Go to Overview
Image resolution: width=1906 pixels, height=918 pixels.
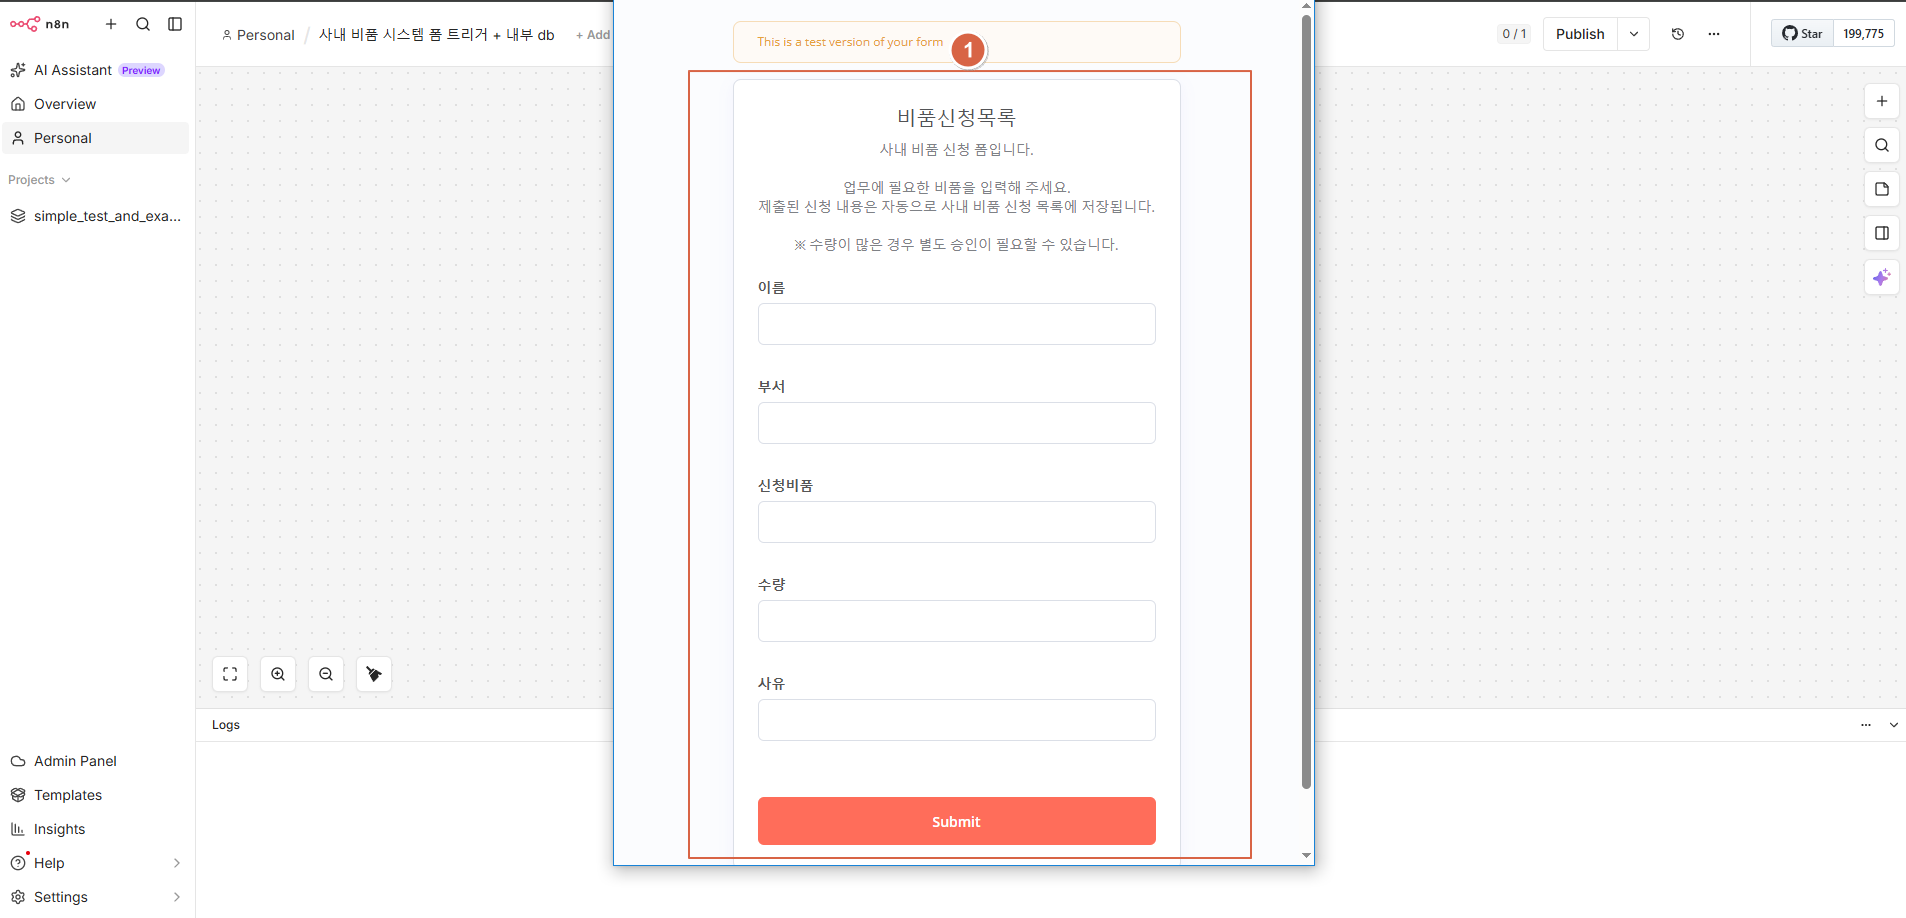96,104
